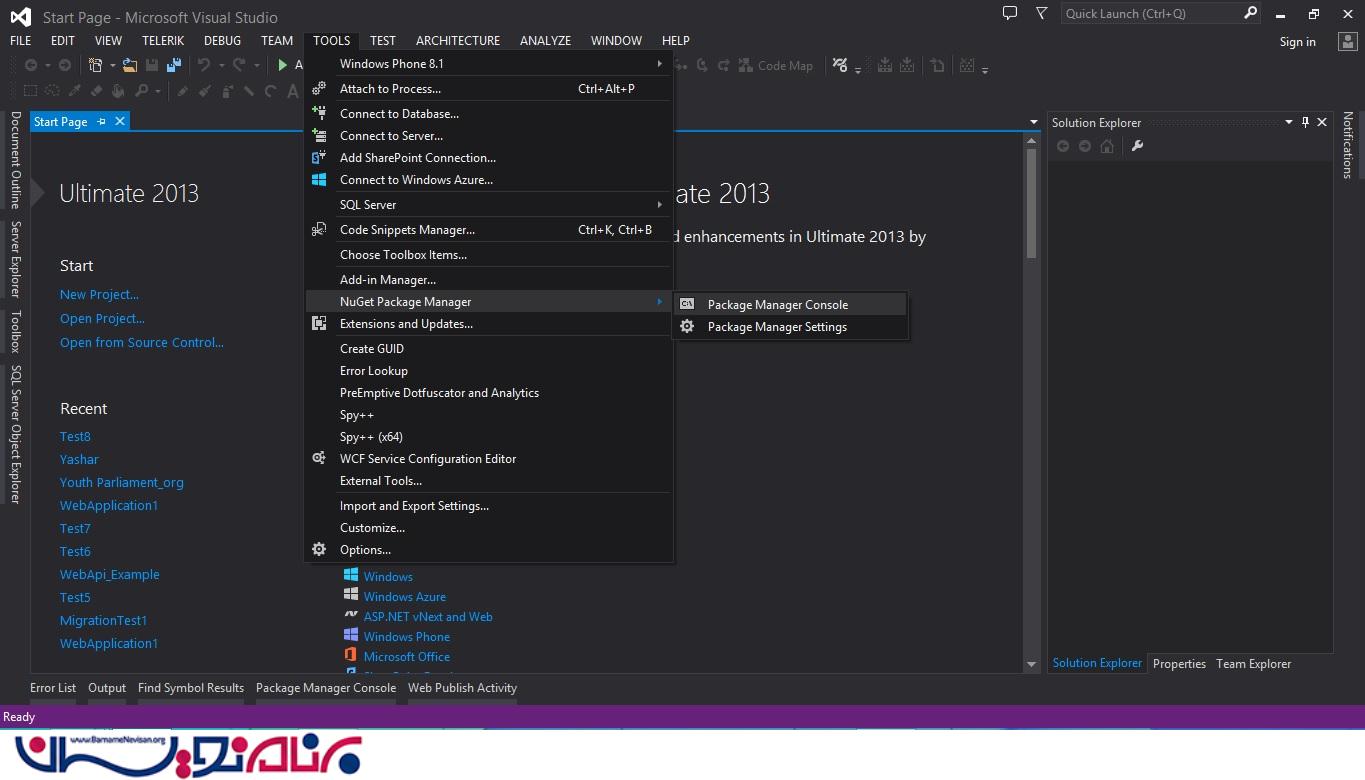Open the Notifications flag icon in title bar
Screen dimensions: 1365x780
tap(1041, 14)
